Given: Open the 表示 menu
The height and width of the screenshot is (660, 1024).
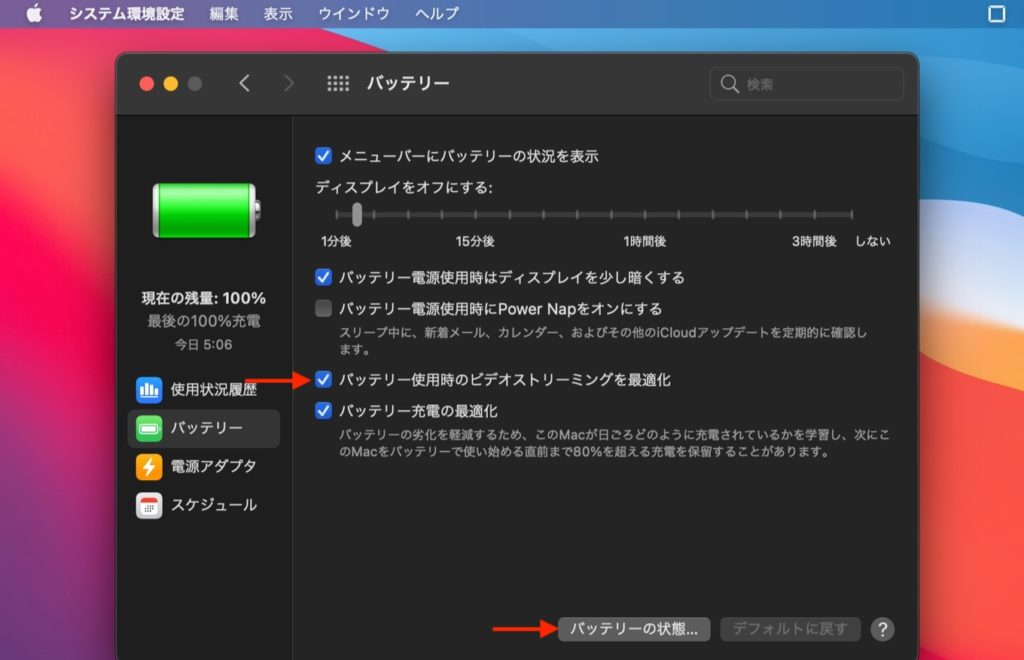Looking at the screenshot, I should (x=277, y=13).
